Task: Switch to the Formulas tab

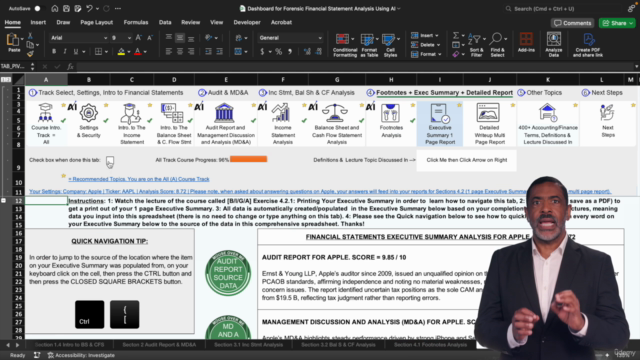Action: click(x=136, y=22)
